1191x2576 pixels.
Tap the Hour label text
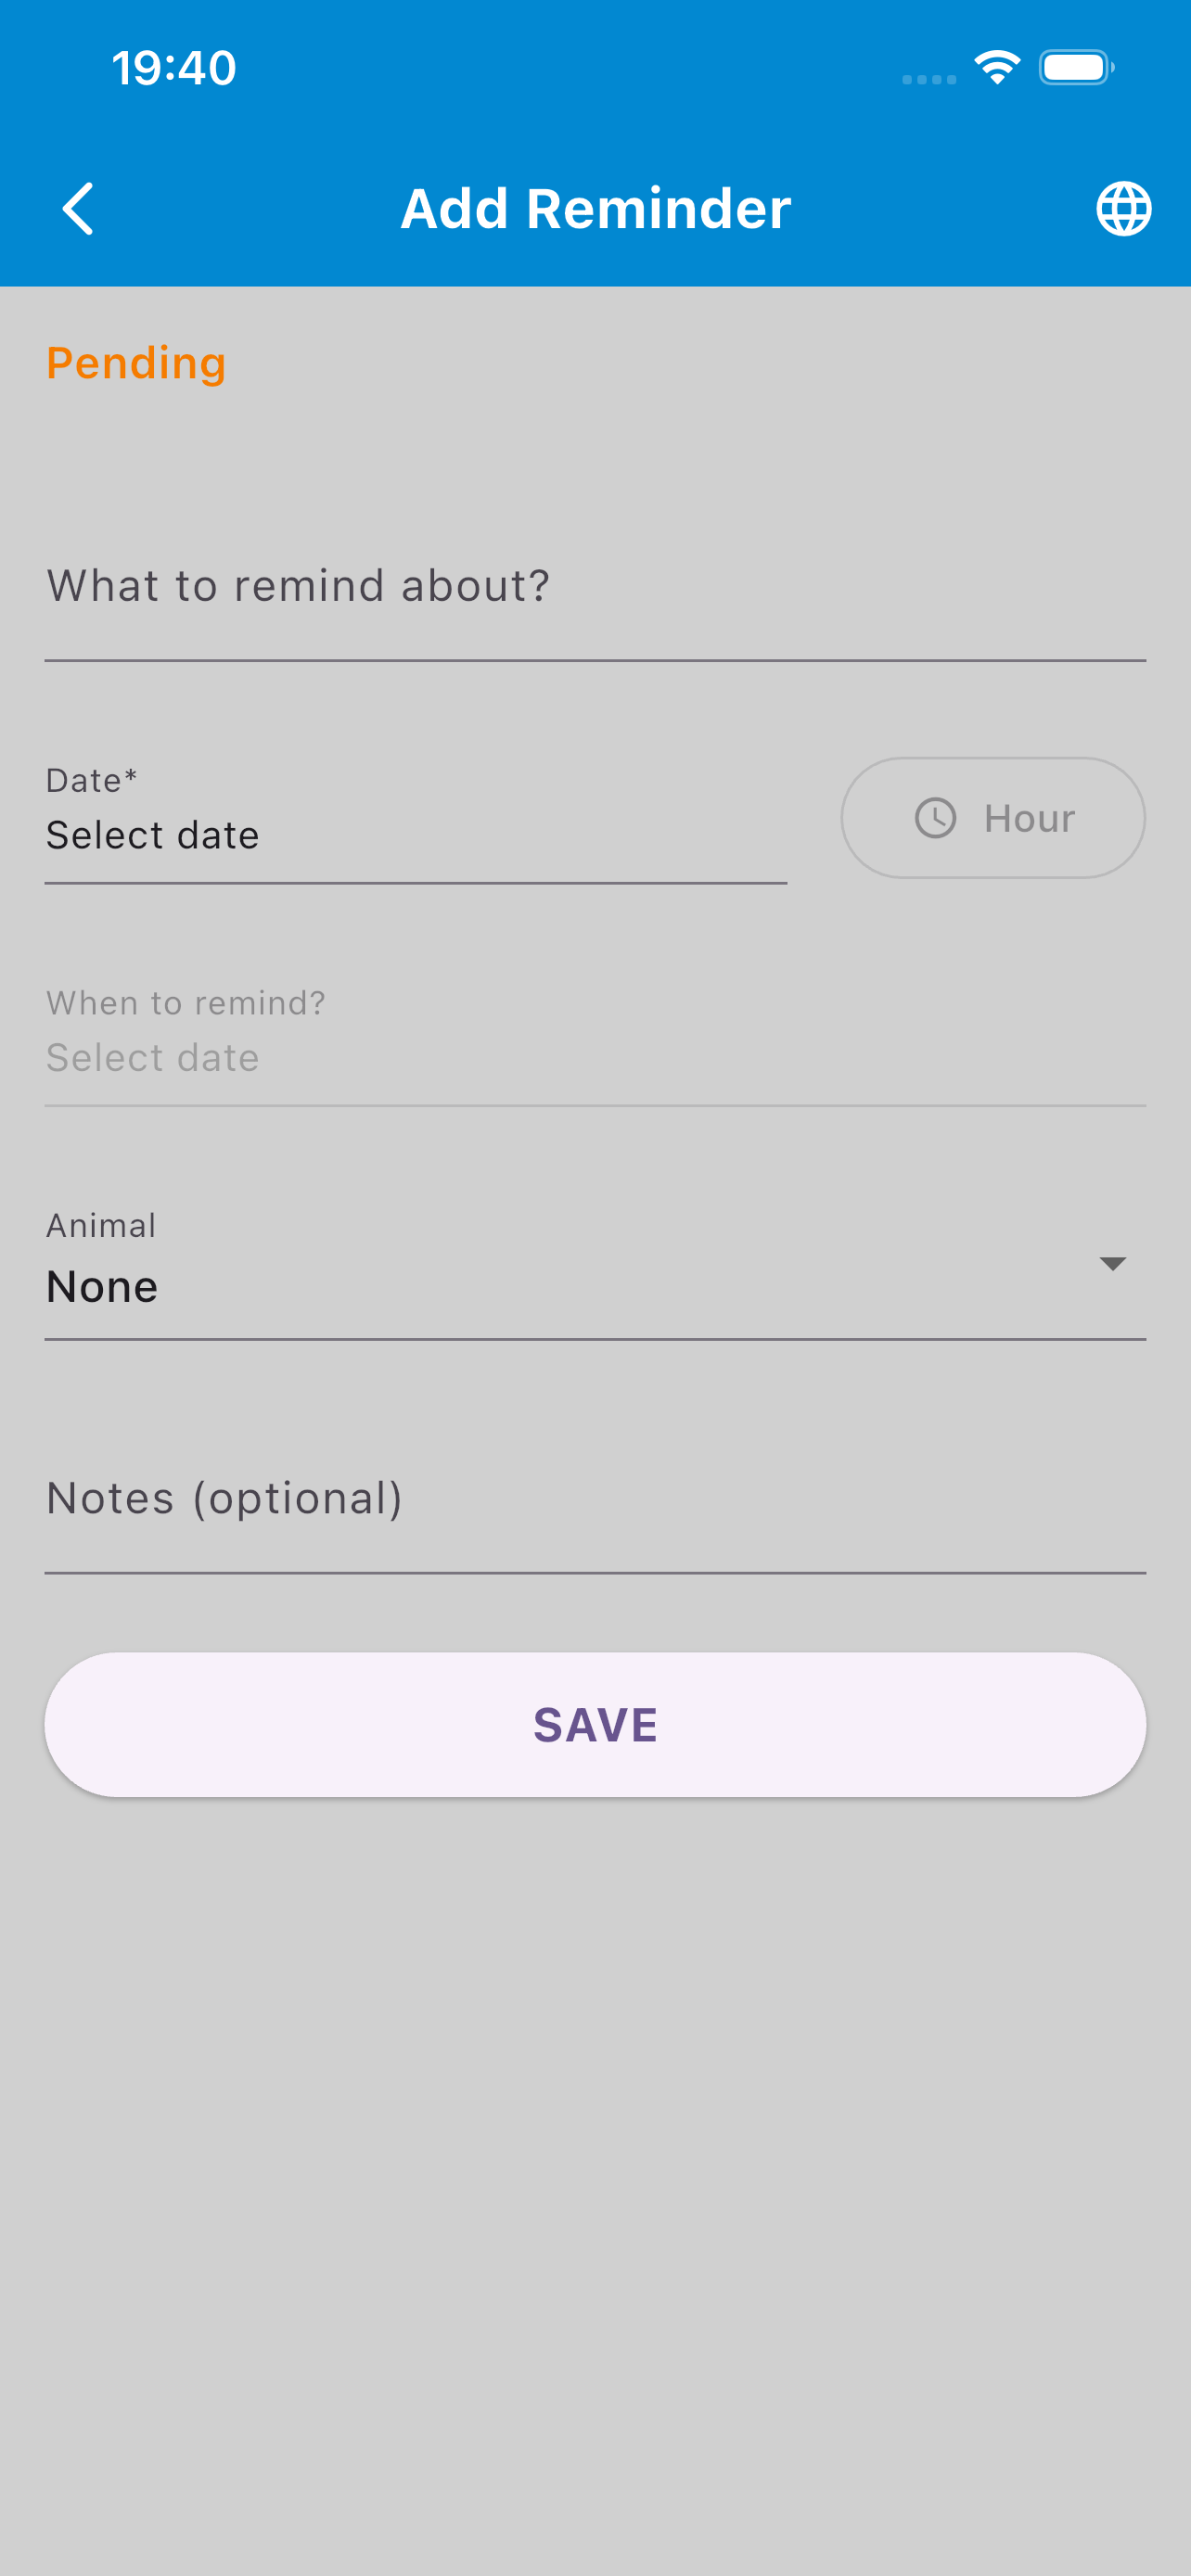[1029, 819]
